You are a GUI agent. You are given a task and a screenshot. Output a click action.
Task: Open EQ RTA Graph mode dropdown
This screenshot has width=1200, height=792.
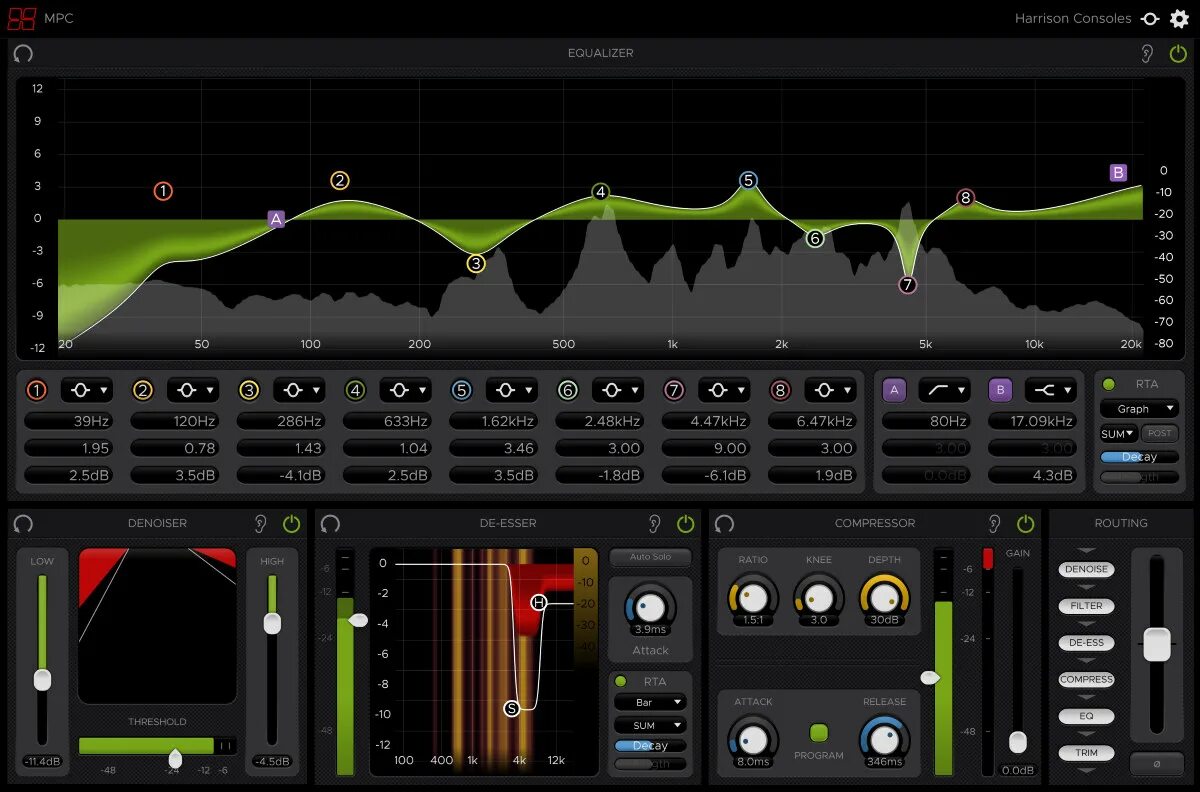(1139, 409)
